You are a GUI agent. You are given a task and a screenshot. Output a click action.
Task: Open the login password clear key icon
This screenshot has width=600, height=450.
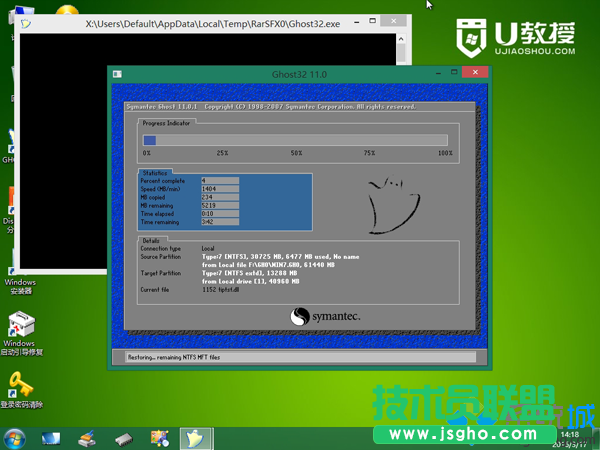[x=20, y=385]
